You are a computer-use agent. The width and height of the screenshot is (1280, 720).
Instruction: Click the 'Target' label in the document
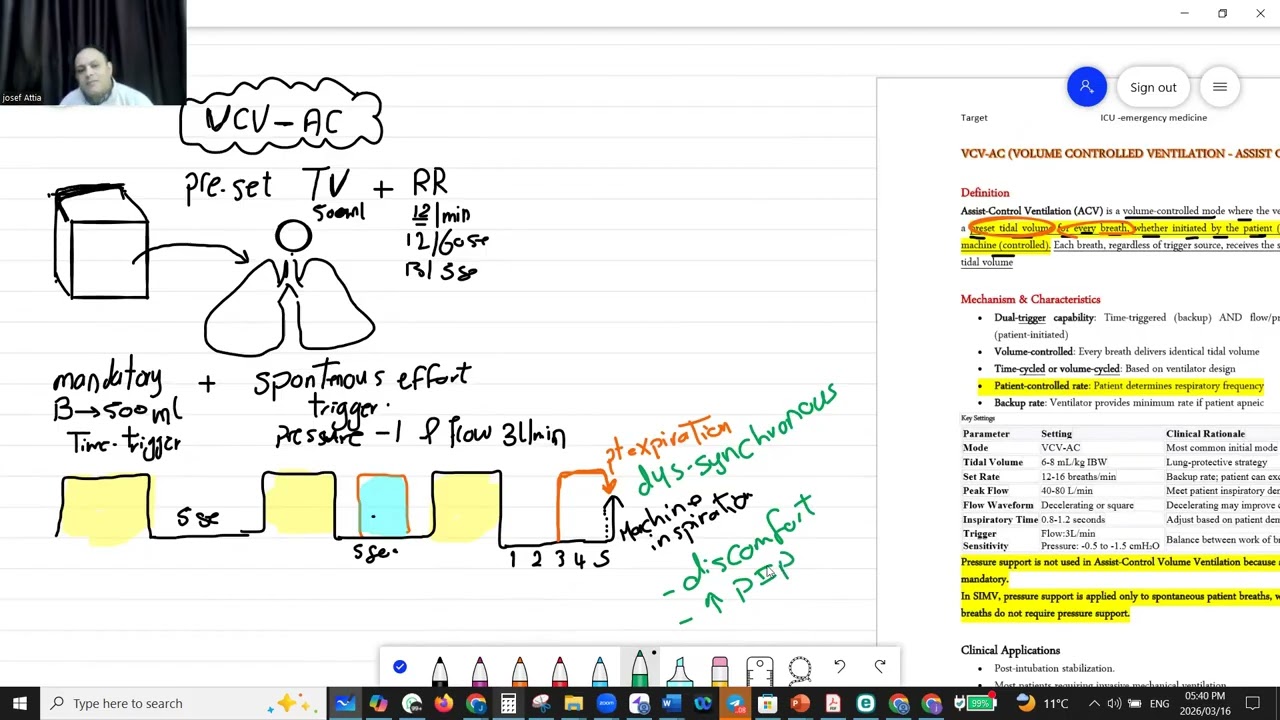coord(974,118)
